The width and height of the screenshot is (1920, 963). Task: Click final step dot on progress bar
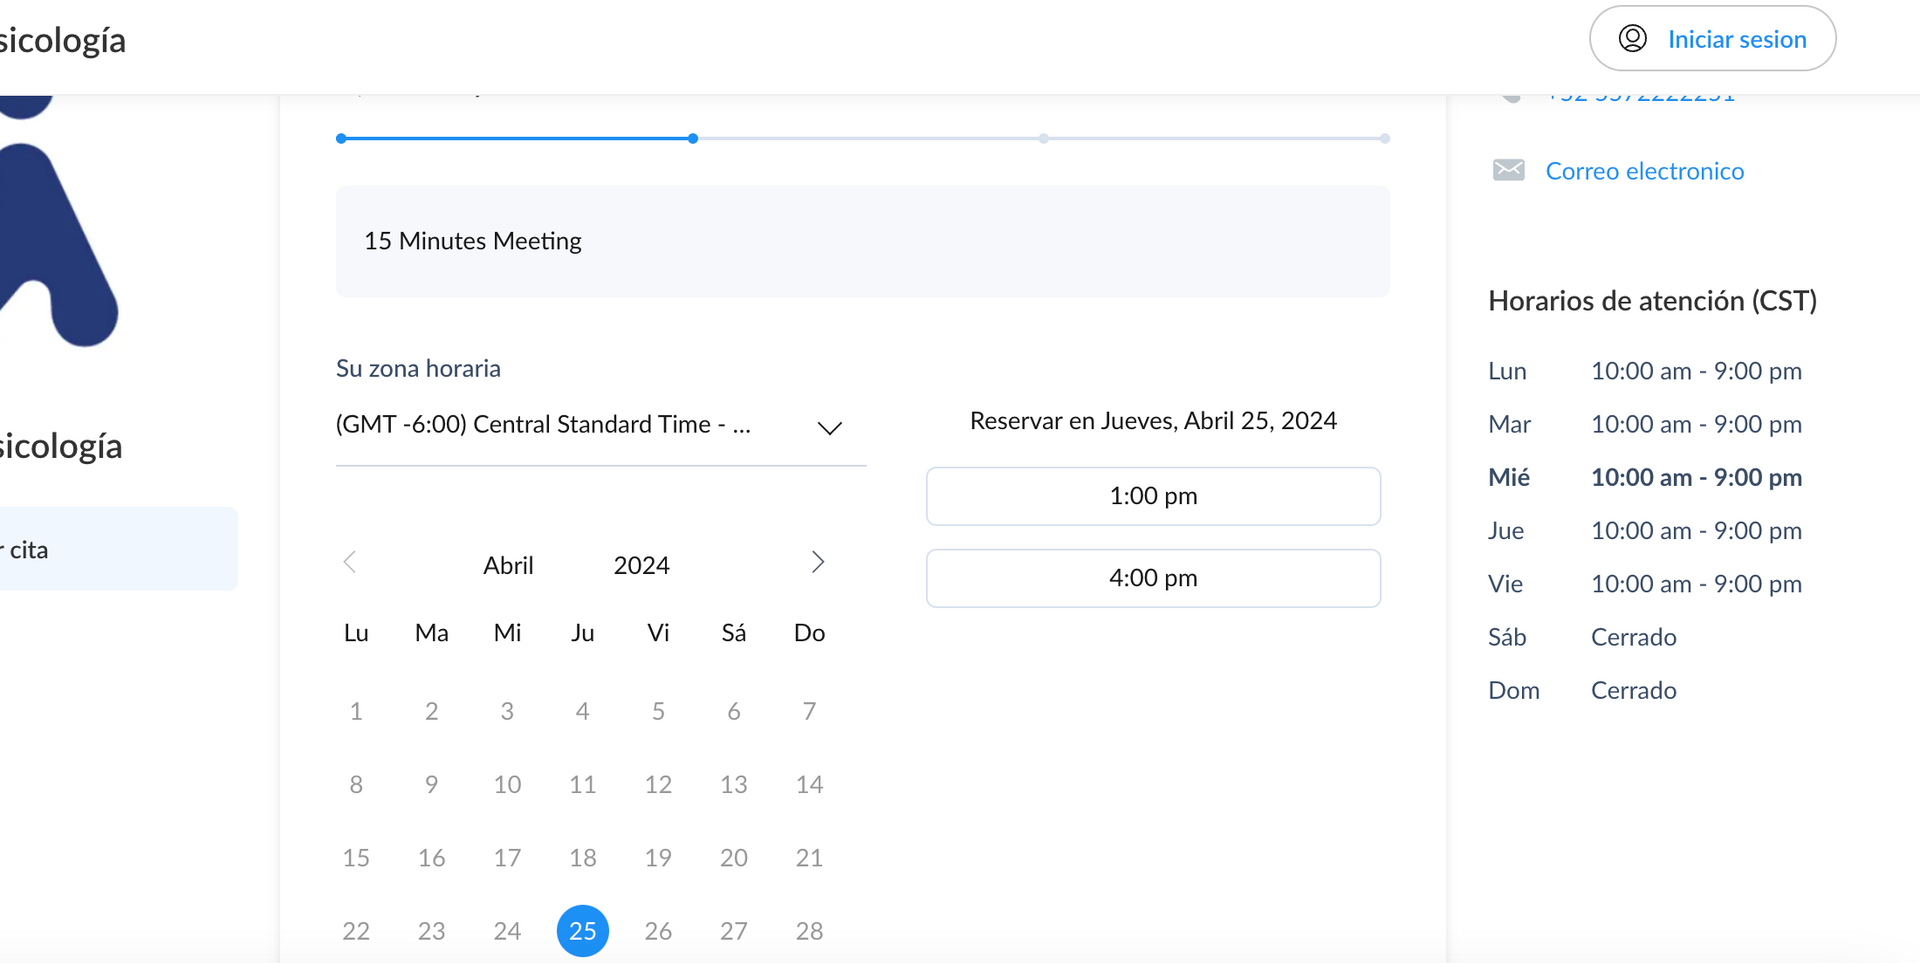[1384, 139]
